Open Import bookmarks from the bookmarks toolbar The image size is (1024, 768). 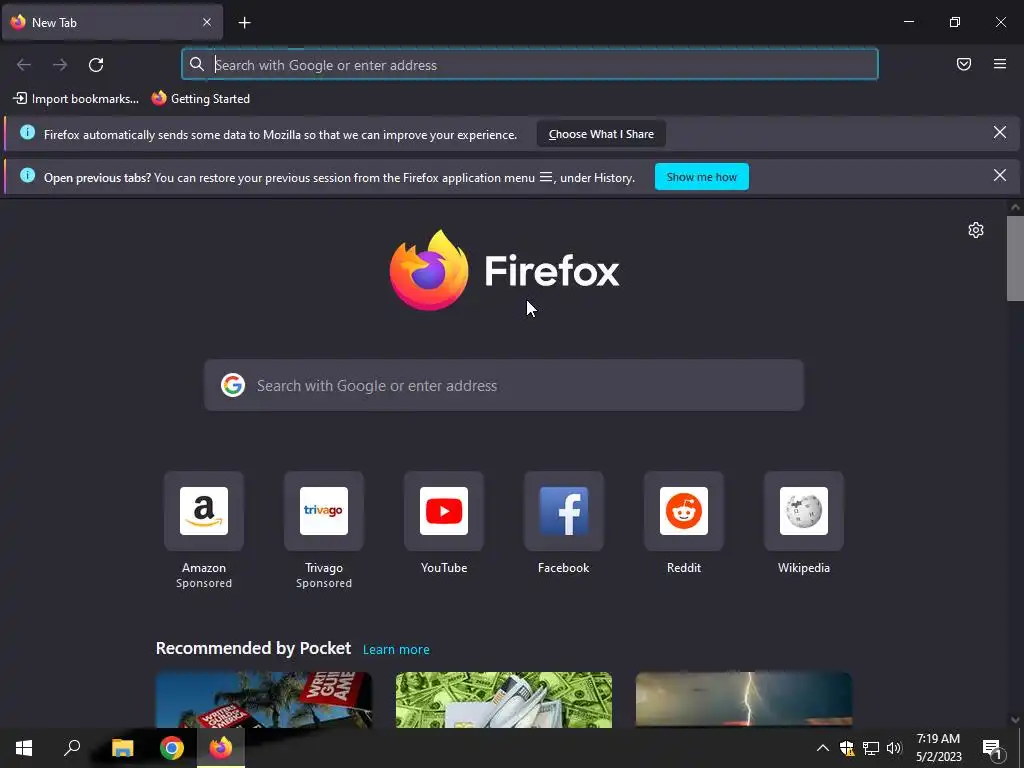pyautogui.click(x=76, y=99)
